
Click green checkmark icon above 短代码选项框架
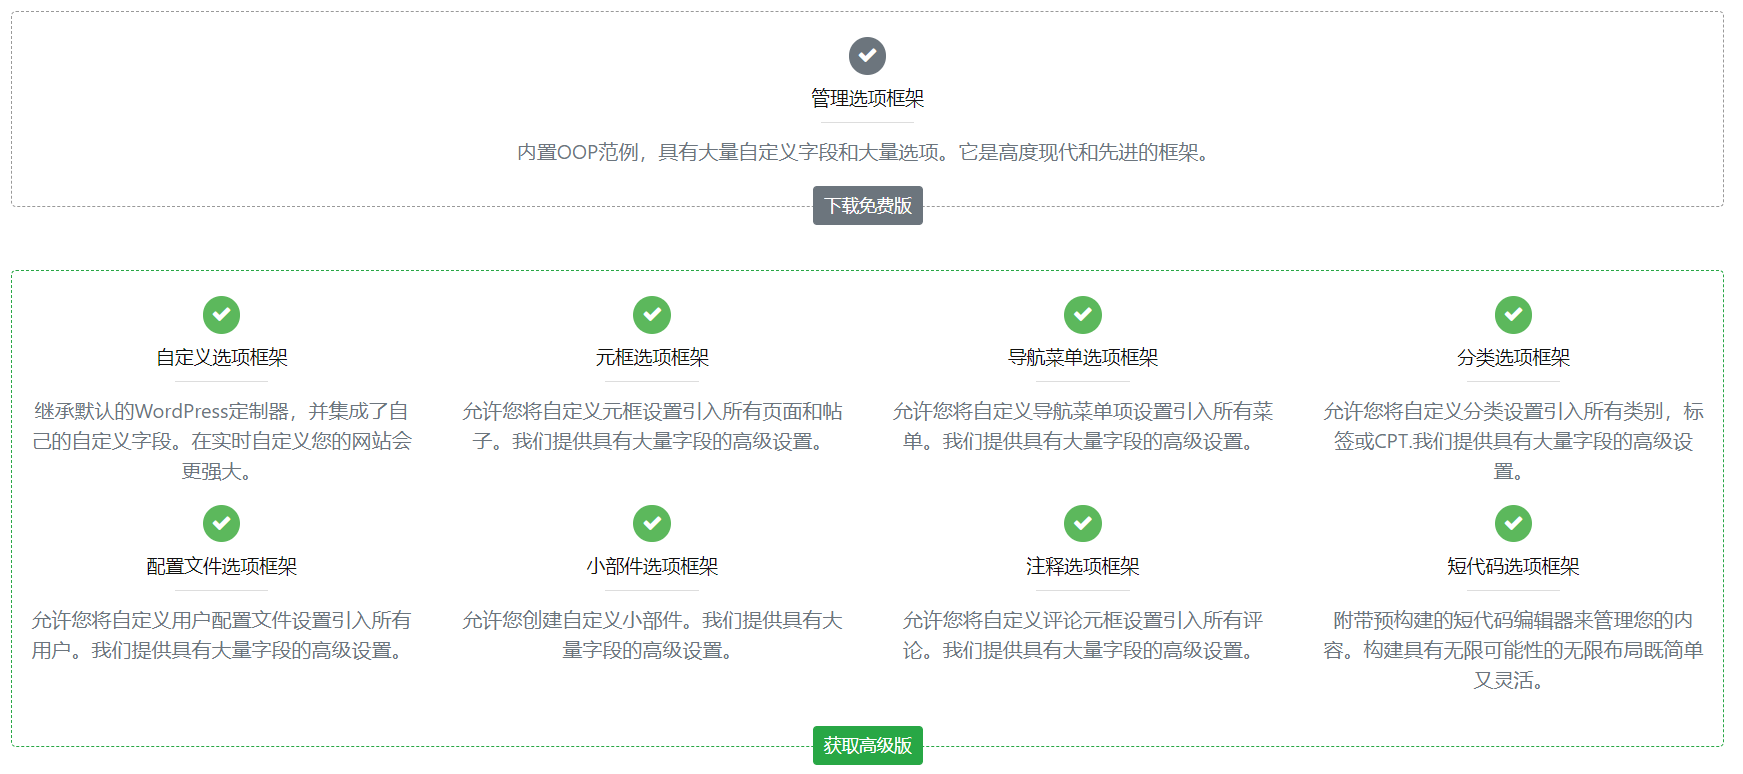1513,523
